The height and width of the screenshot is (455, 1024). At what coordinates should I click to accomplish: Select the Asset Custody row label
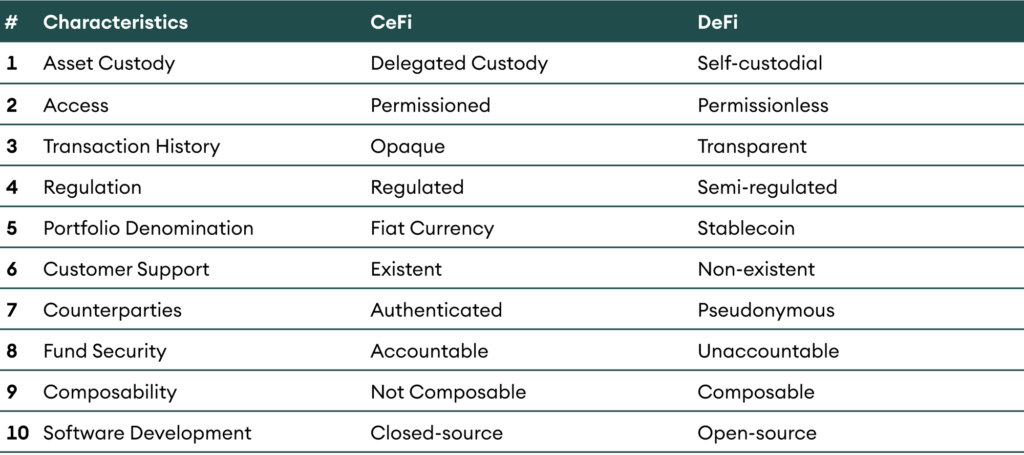click(x=109, y=64)
